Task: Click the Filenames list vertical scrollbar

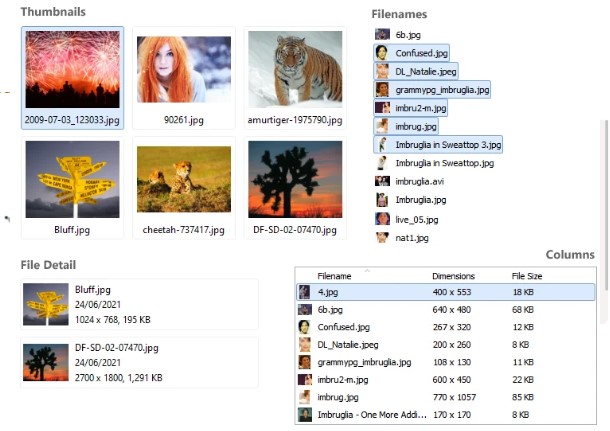Action: 603,180
